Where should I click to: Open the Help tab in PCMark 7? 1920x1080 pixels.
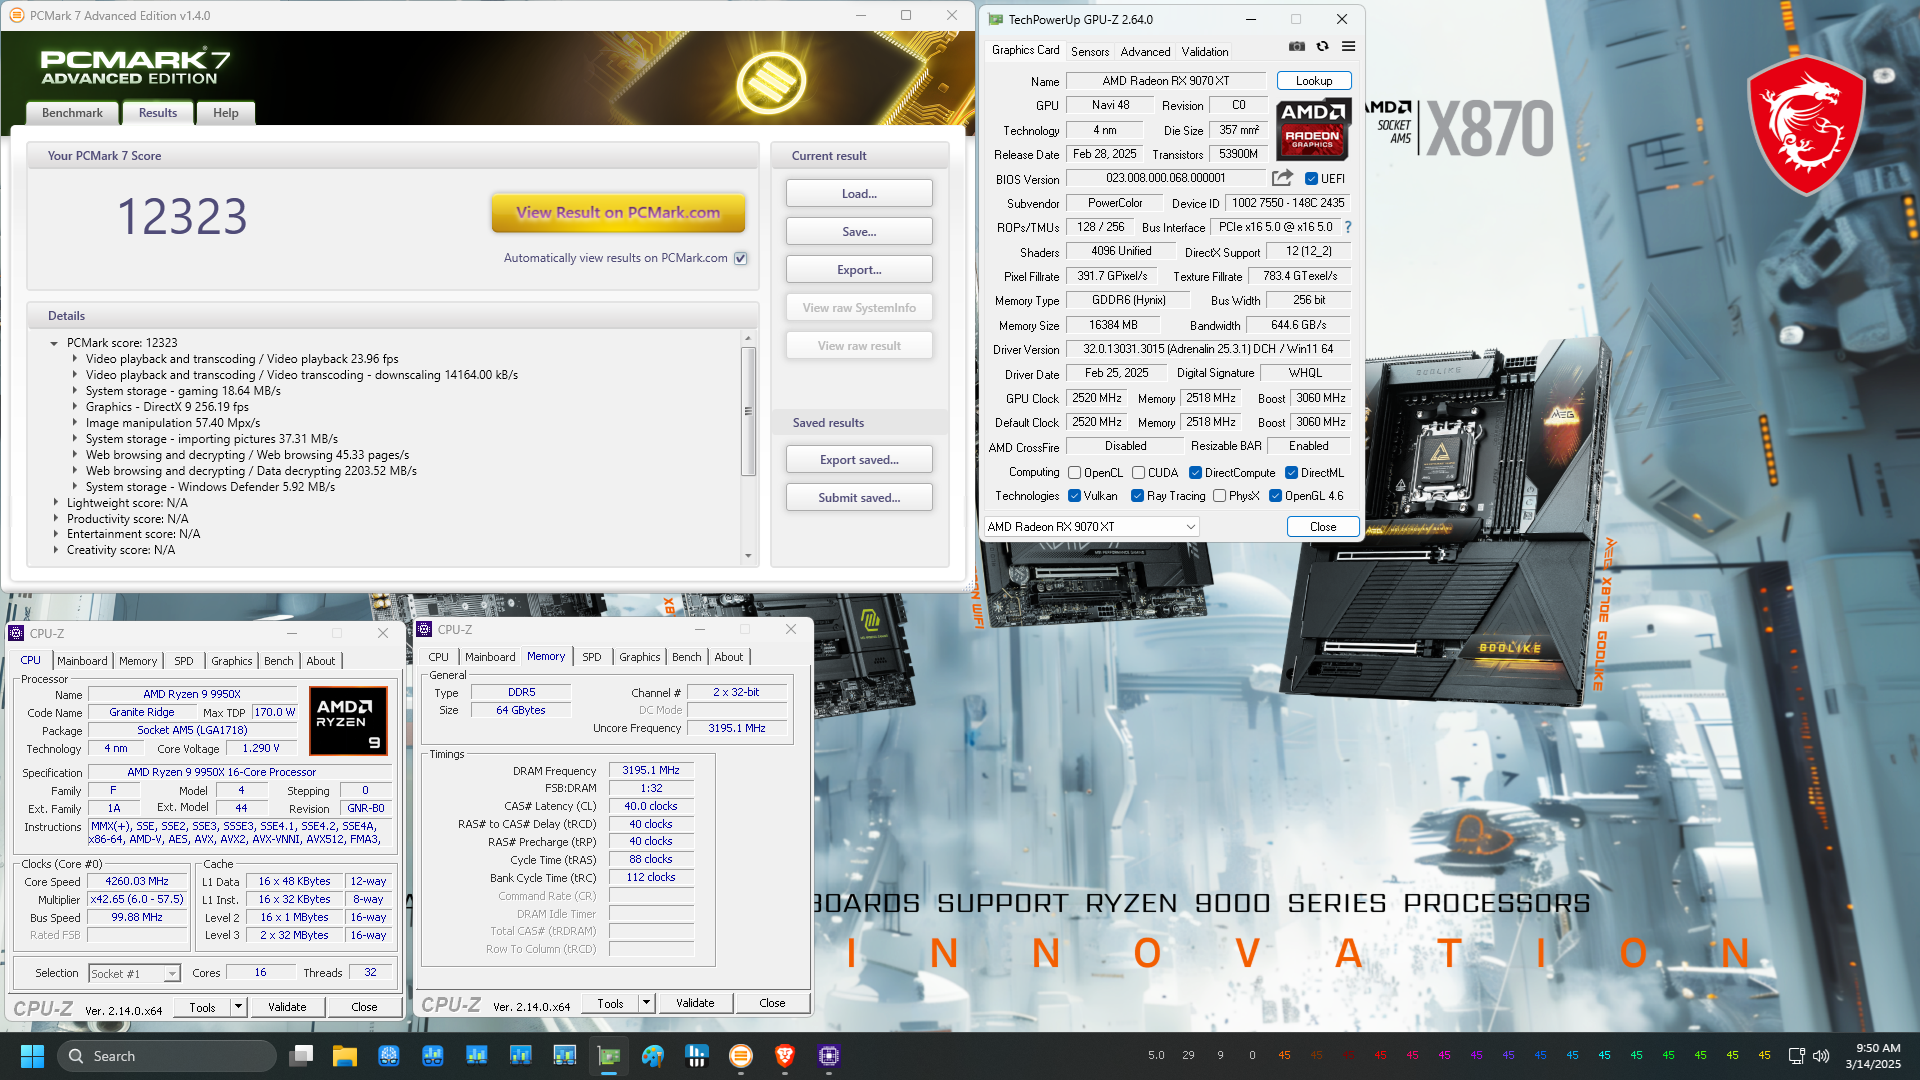[x=226, y=113]
